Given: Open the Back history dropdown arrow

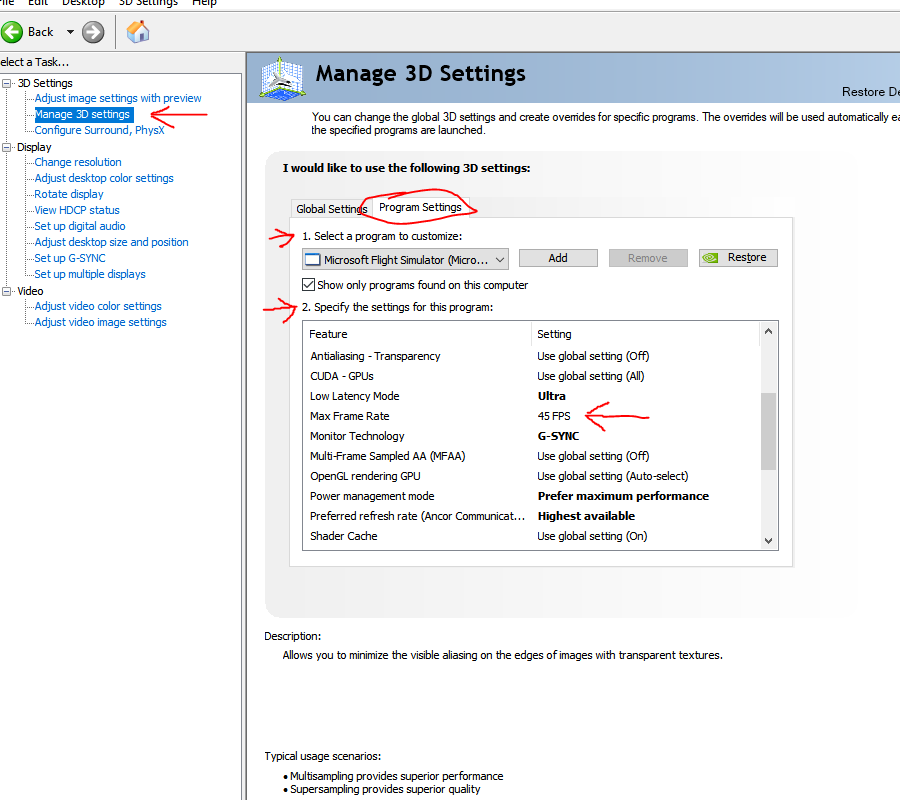Looking at the screenshot, I should click(x=70, y=32).
